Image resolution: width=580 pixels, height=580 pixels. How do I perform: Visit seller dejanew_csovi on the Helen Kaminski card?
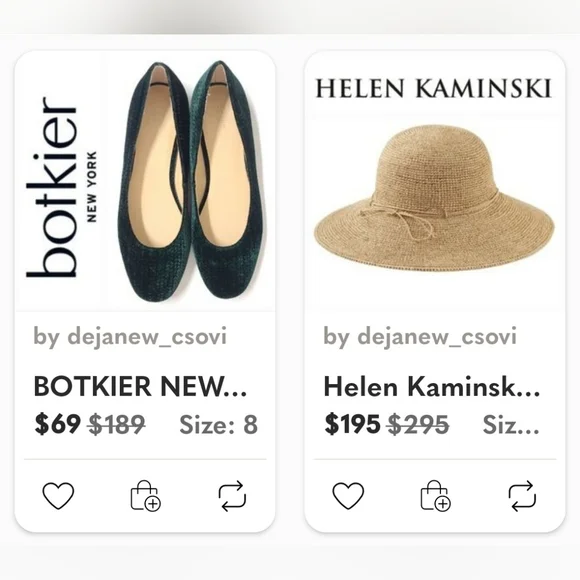click(x=420, y=336)
